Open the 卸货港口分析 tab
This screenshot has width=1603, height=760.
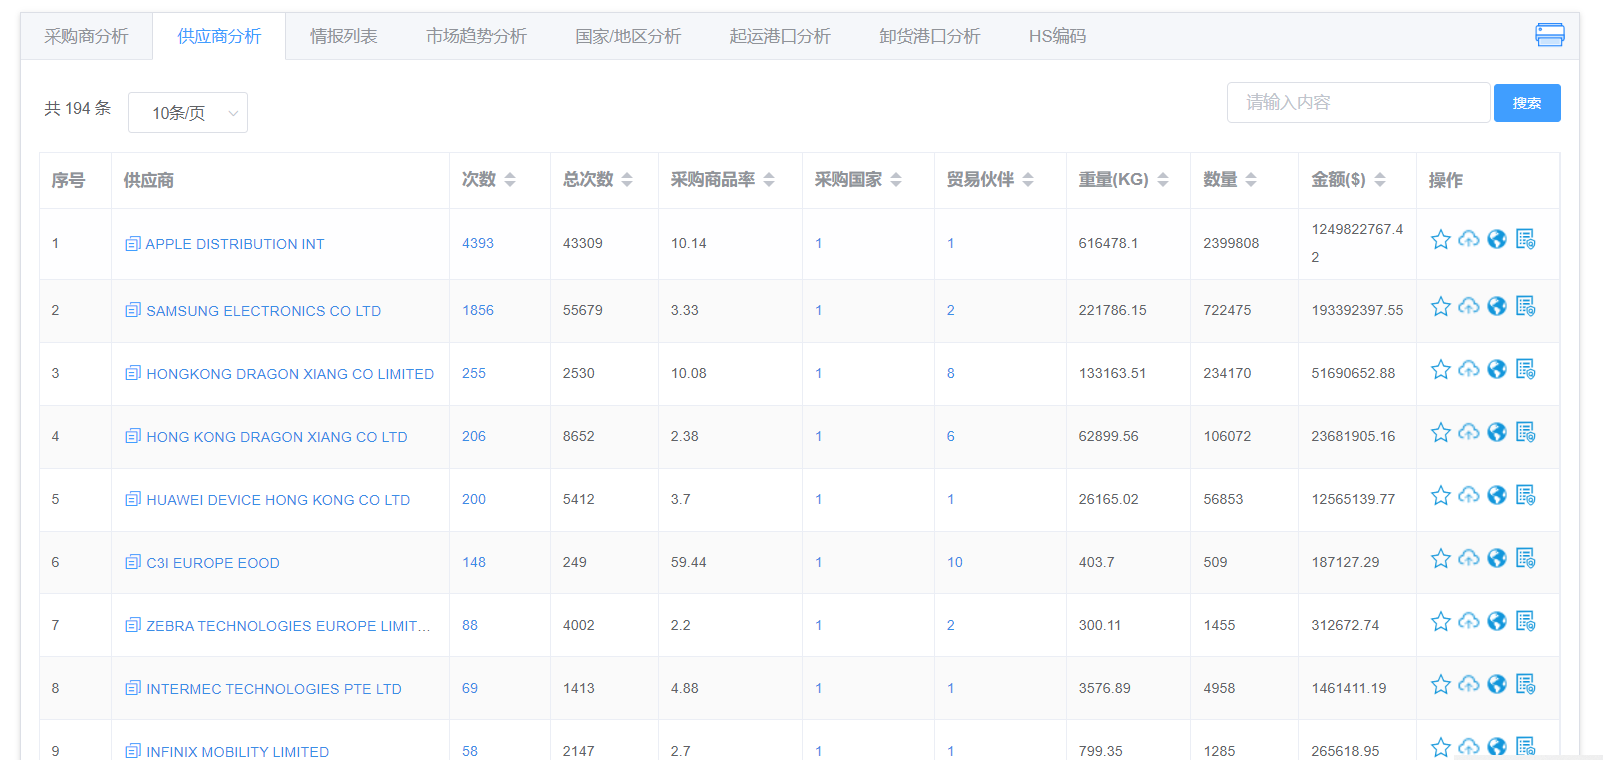(x=929, y=36)
